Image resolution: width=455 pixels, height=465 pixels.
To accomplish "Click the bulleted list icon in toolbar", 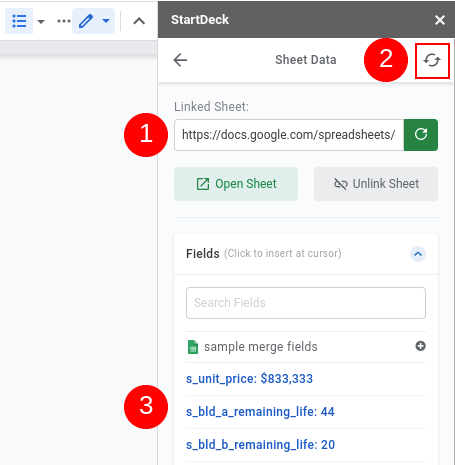I will [x=19, y=21].
